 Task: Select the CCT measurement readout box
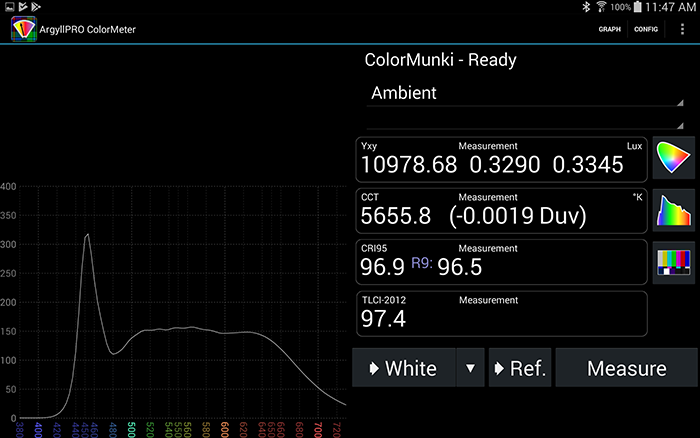[501, 211]
